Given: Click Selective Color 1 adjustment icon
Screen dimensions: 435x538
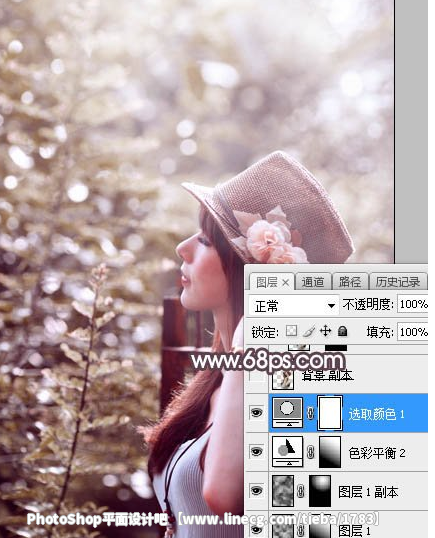Looking at the screenshot, I should (x=287, y=412).
